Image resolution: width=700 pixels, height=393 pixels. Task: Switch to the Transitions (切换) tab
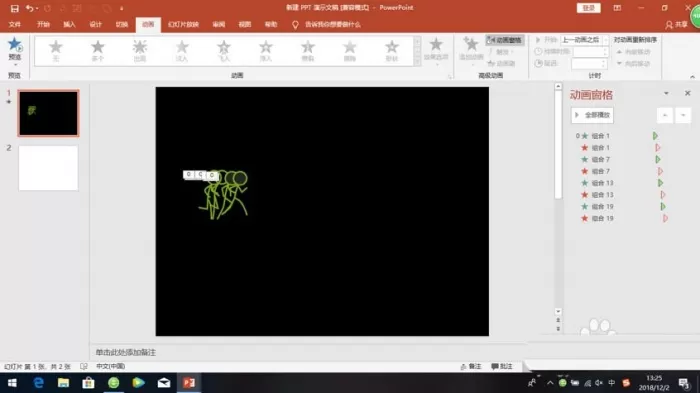122,25
